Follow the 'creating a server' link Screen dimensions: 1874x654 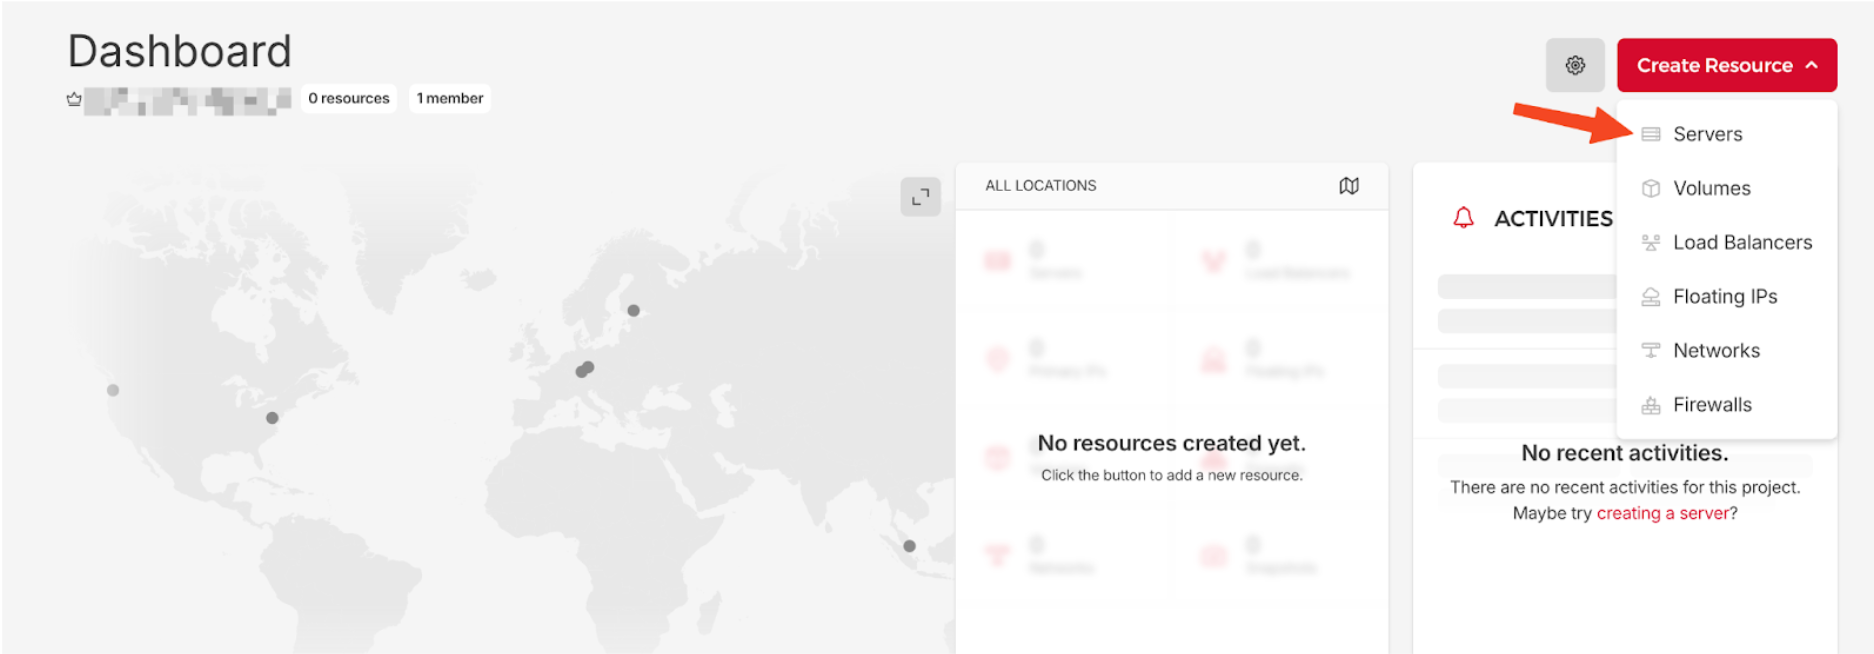point(1662,513)
